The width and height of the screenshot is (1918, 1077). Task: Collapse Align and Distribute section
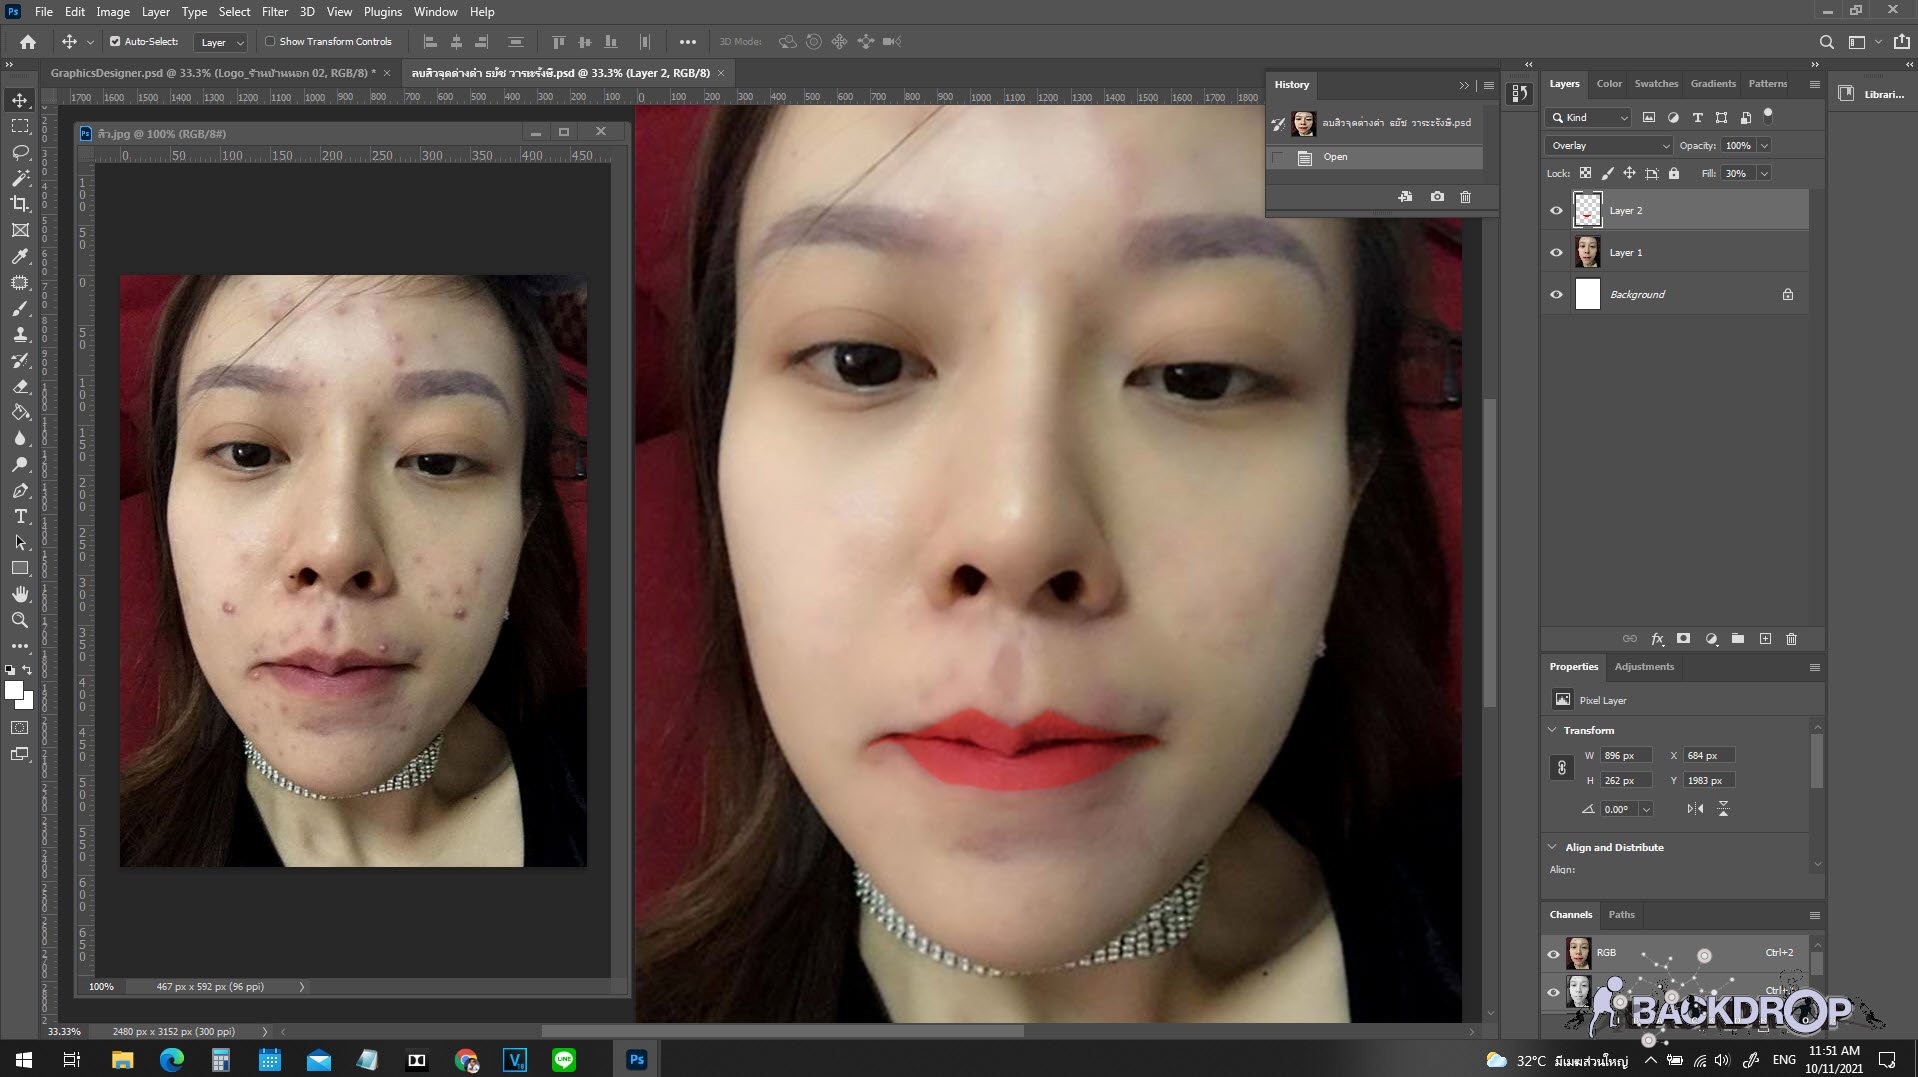pos(1553,848)
